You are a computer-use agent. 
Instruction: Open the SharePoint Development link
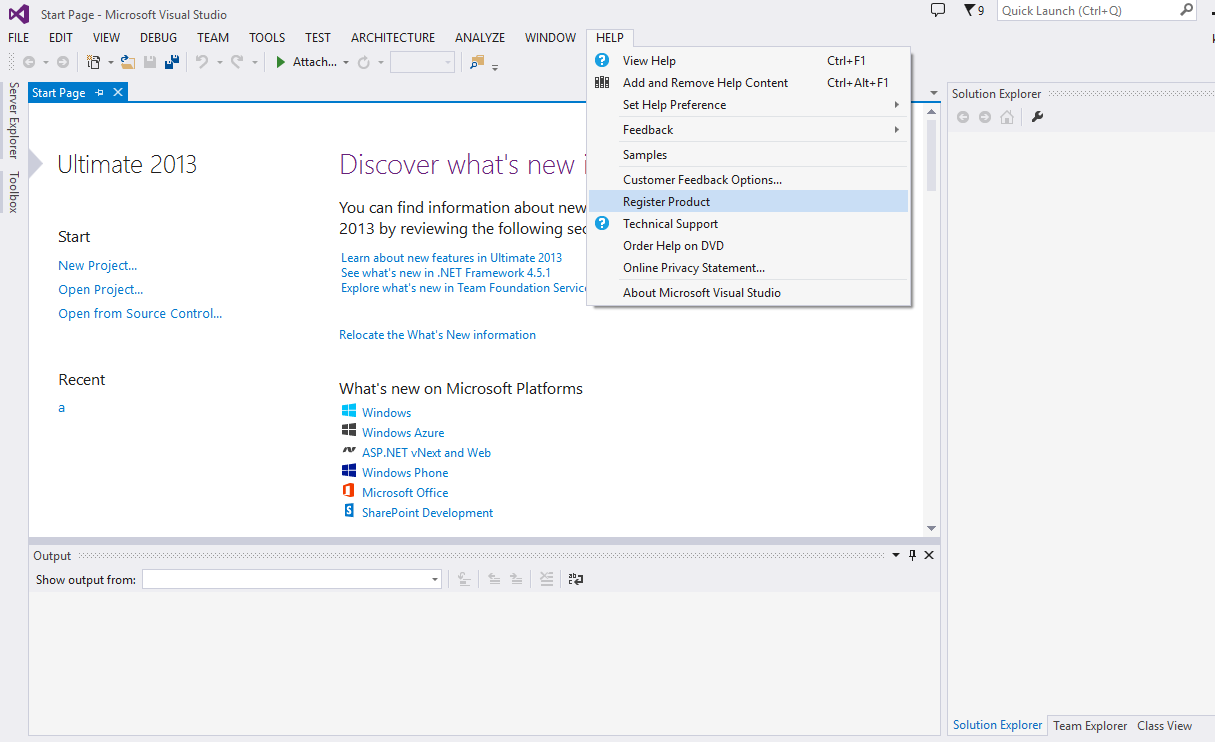point(427,513)
